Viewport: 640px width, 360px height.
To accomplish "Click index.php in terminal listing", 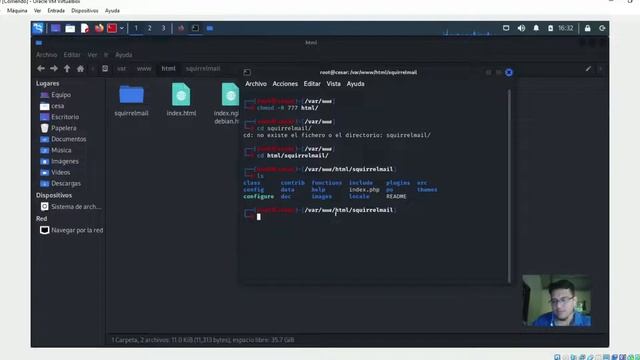I will coord(364,190).
